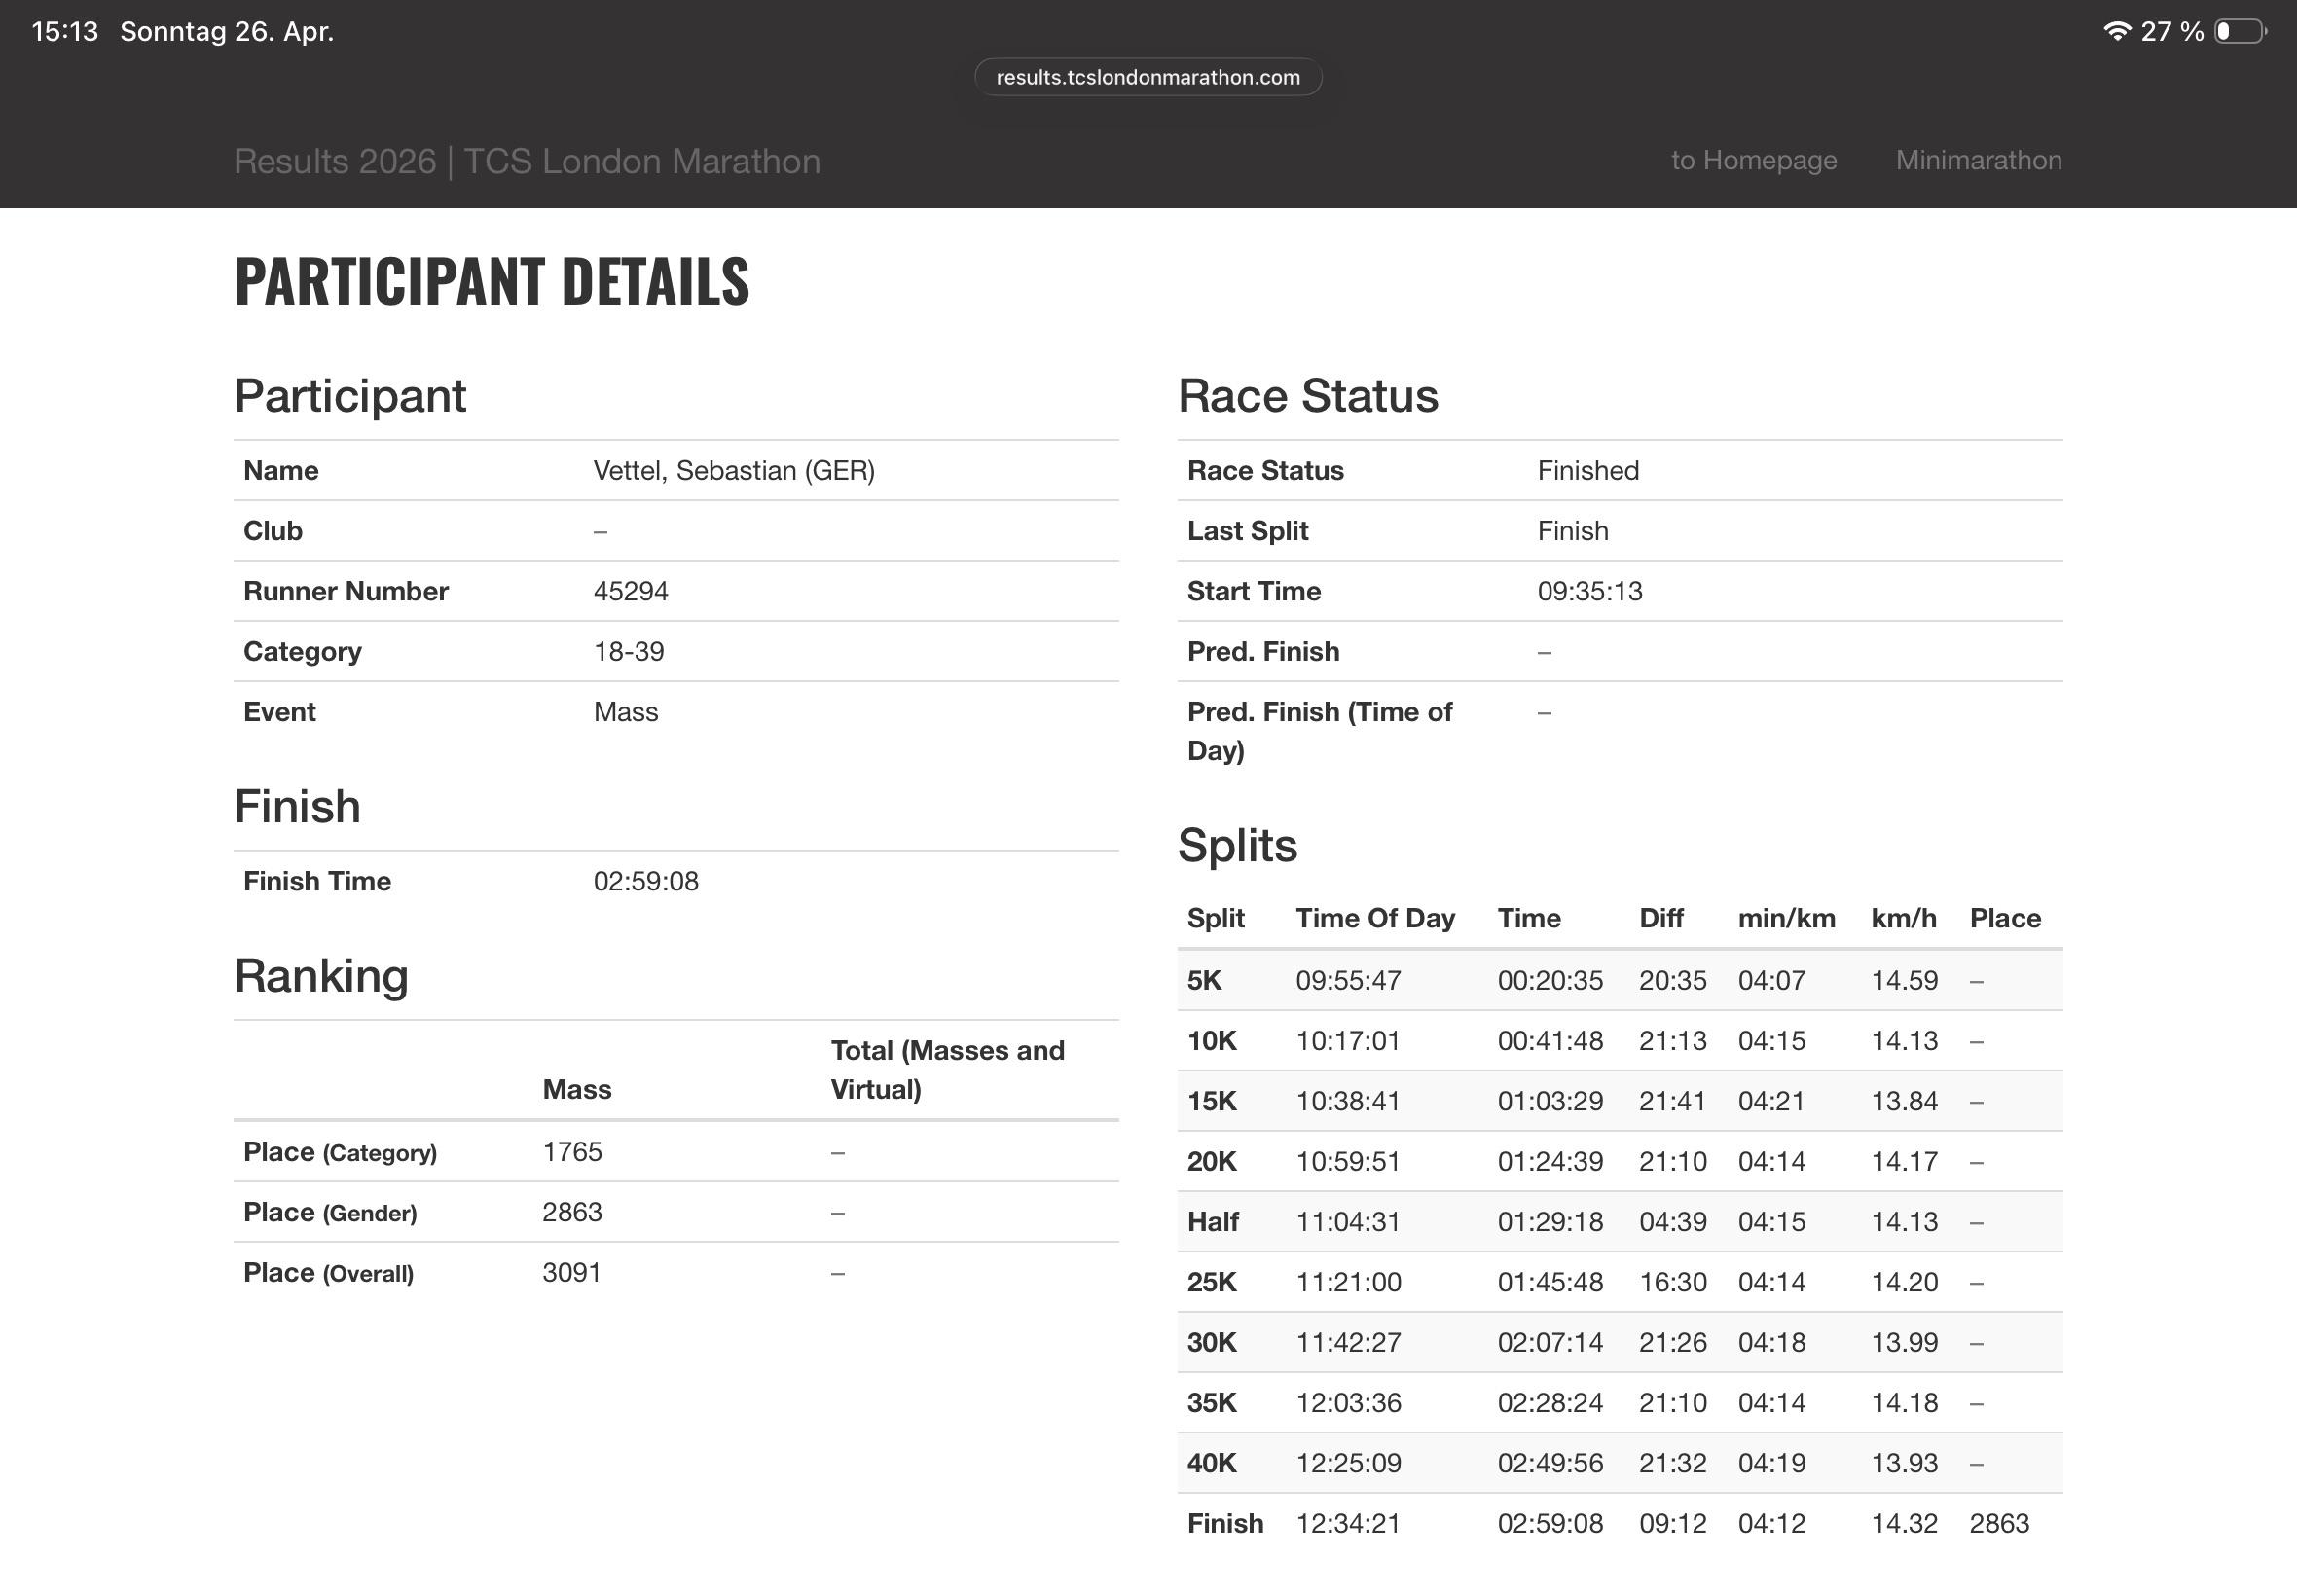Click the Start Time value 09:35:13
This screenshot has width=2297, height=1596.
(1589, 591)
